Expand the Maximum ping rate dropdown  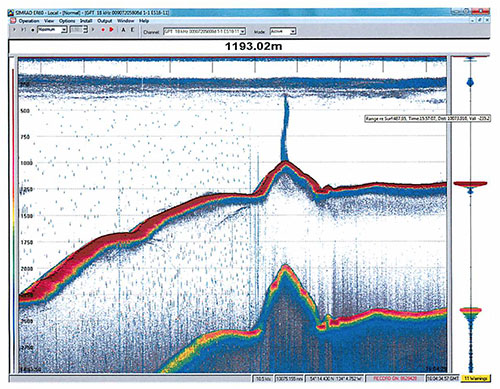point(64,30)
